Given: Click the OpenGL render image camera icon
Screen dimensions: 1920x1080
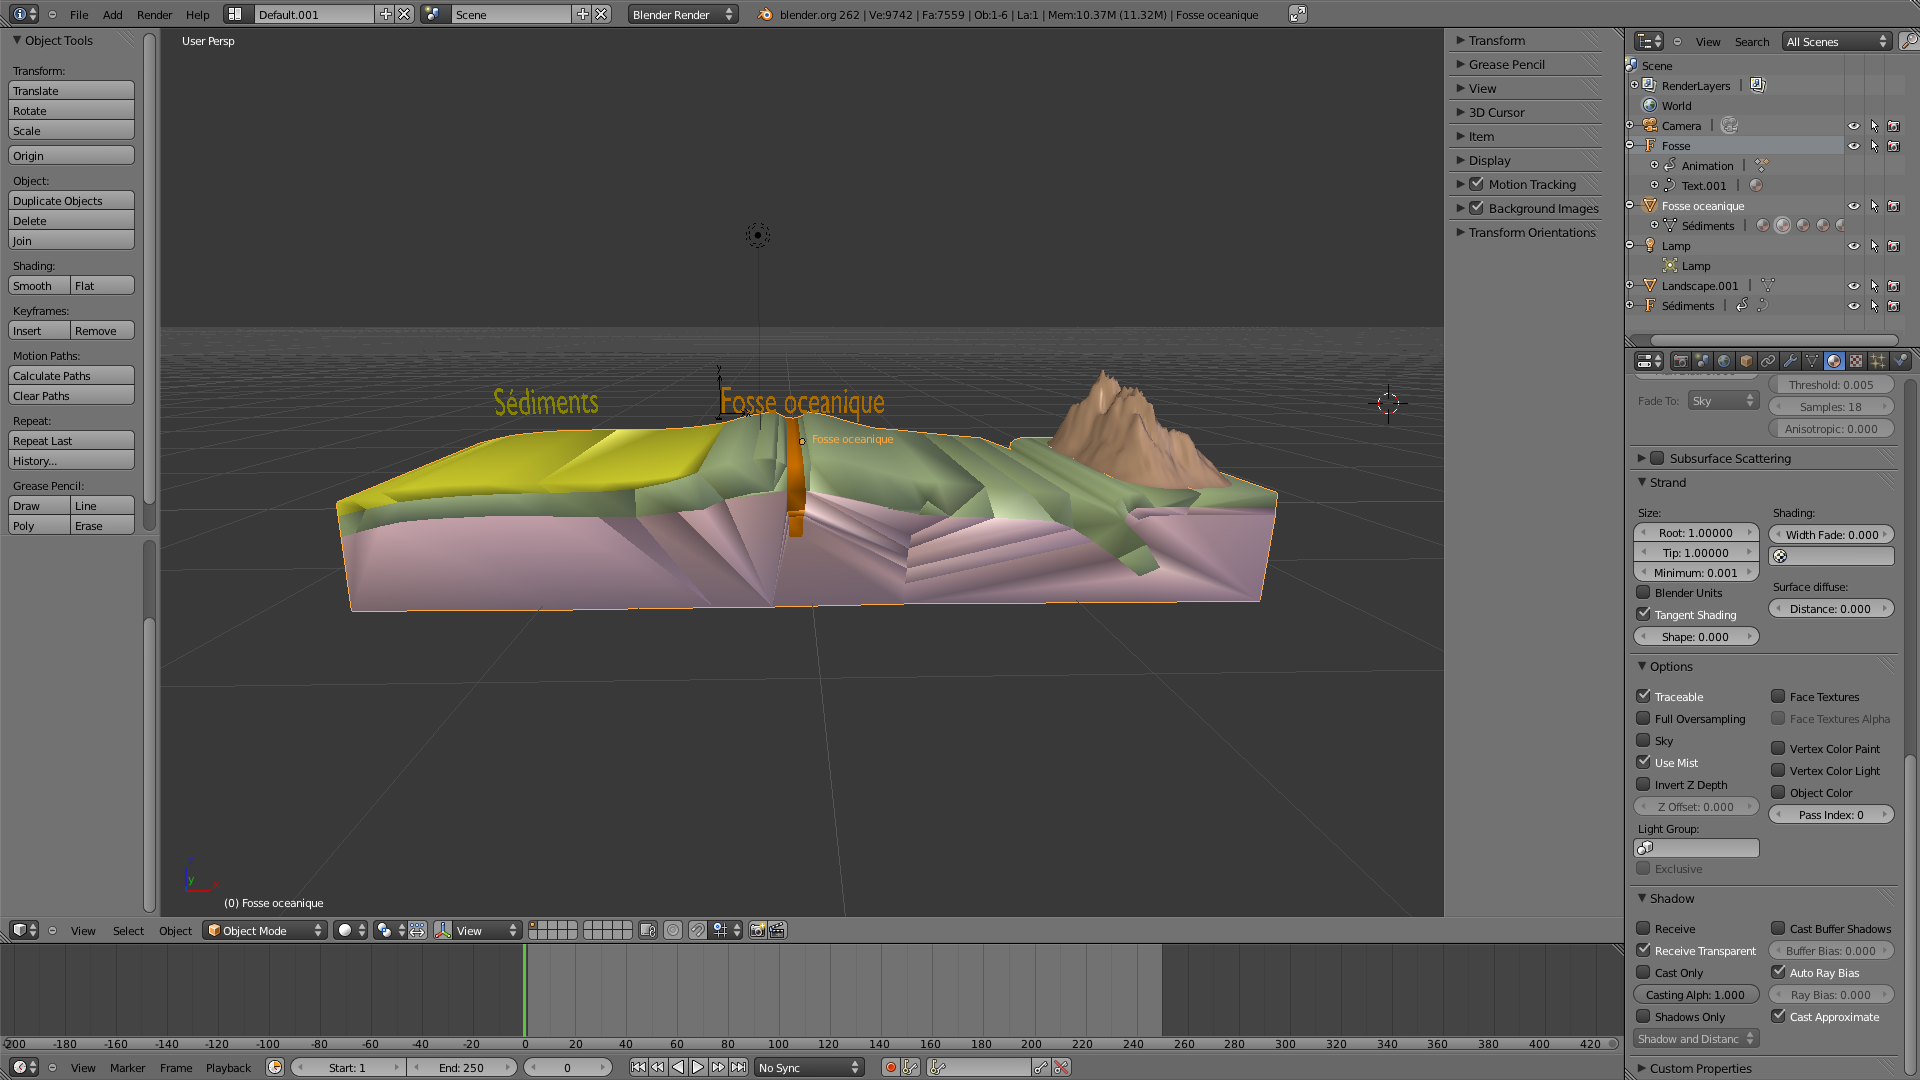Looking at the screenshot, I should pyautogui.click(x=757, y=930).
